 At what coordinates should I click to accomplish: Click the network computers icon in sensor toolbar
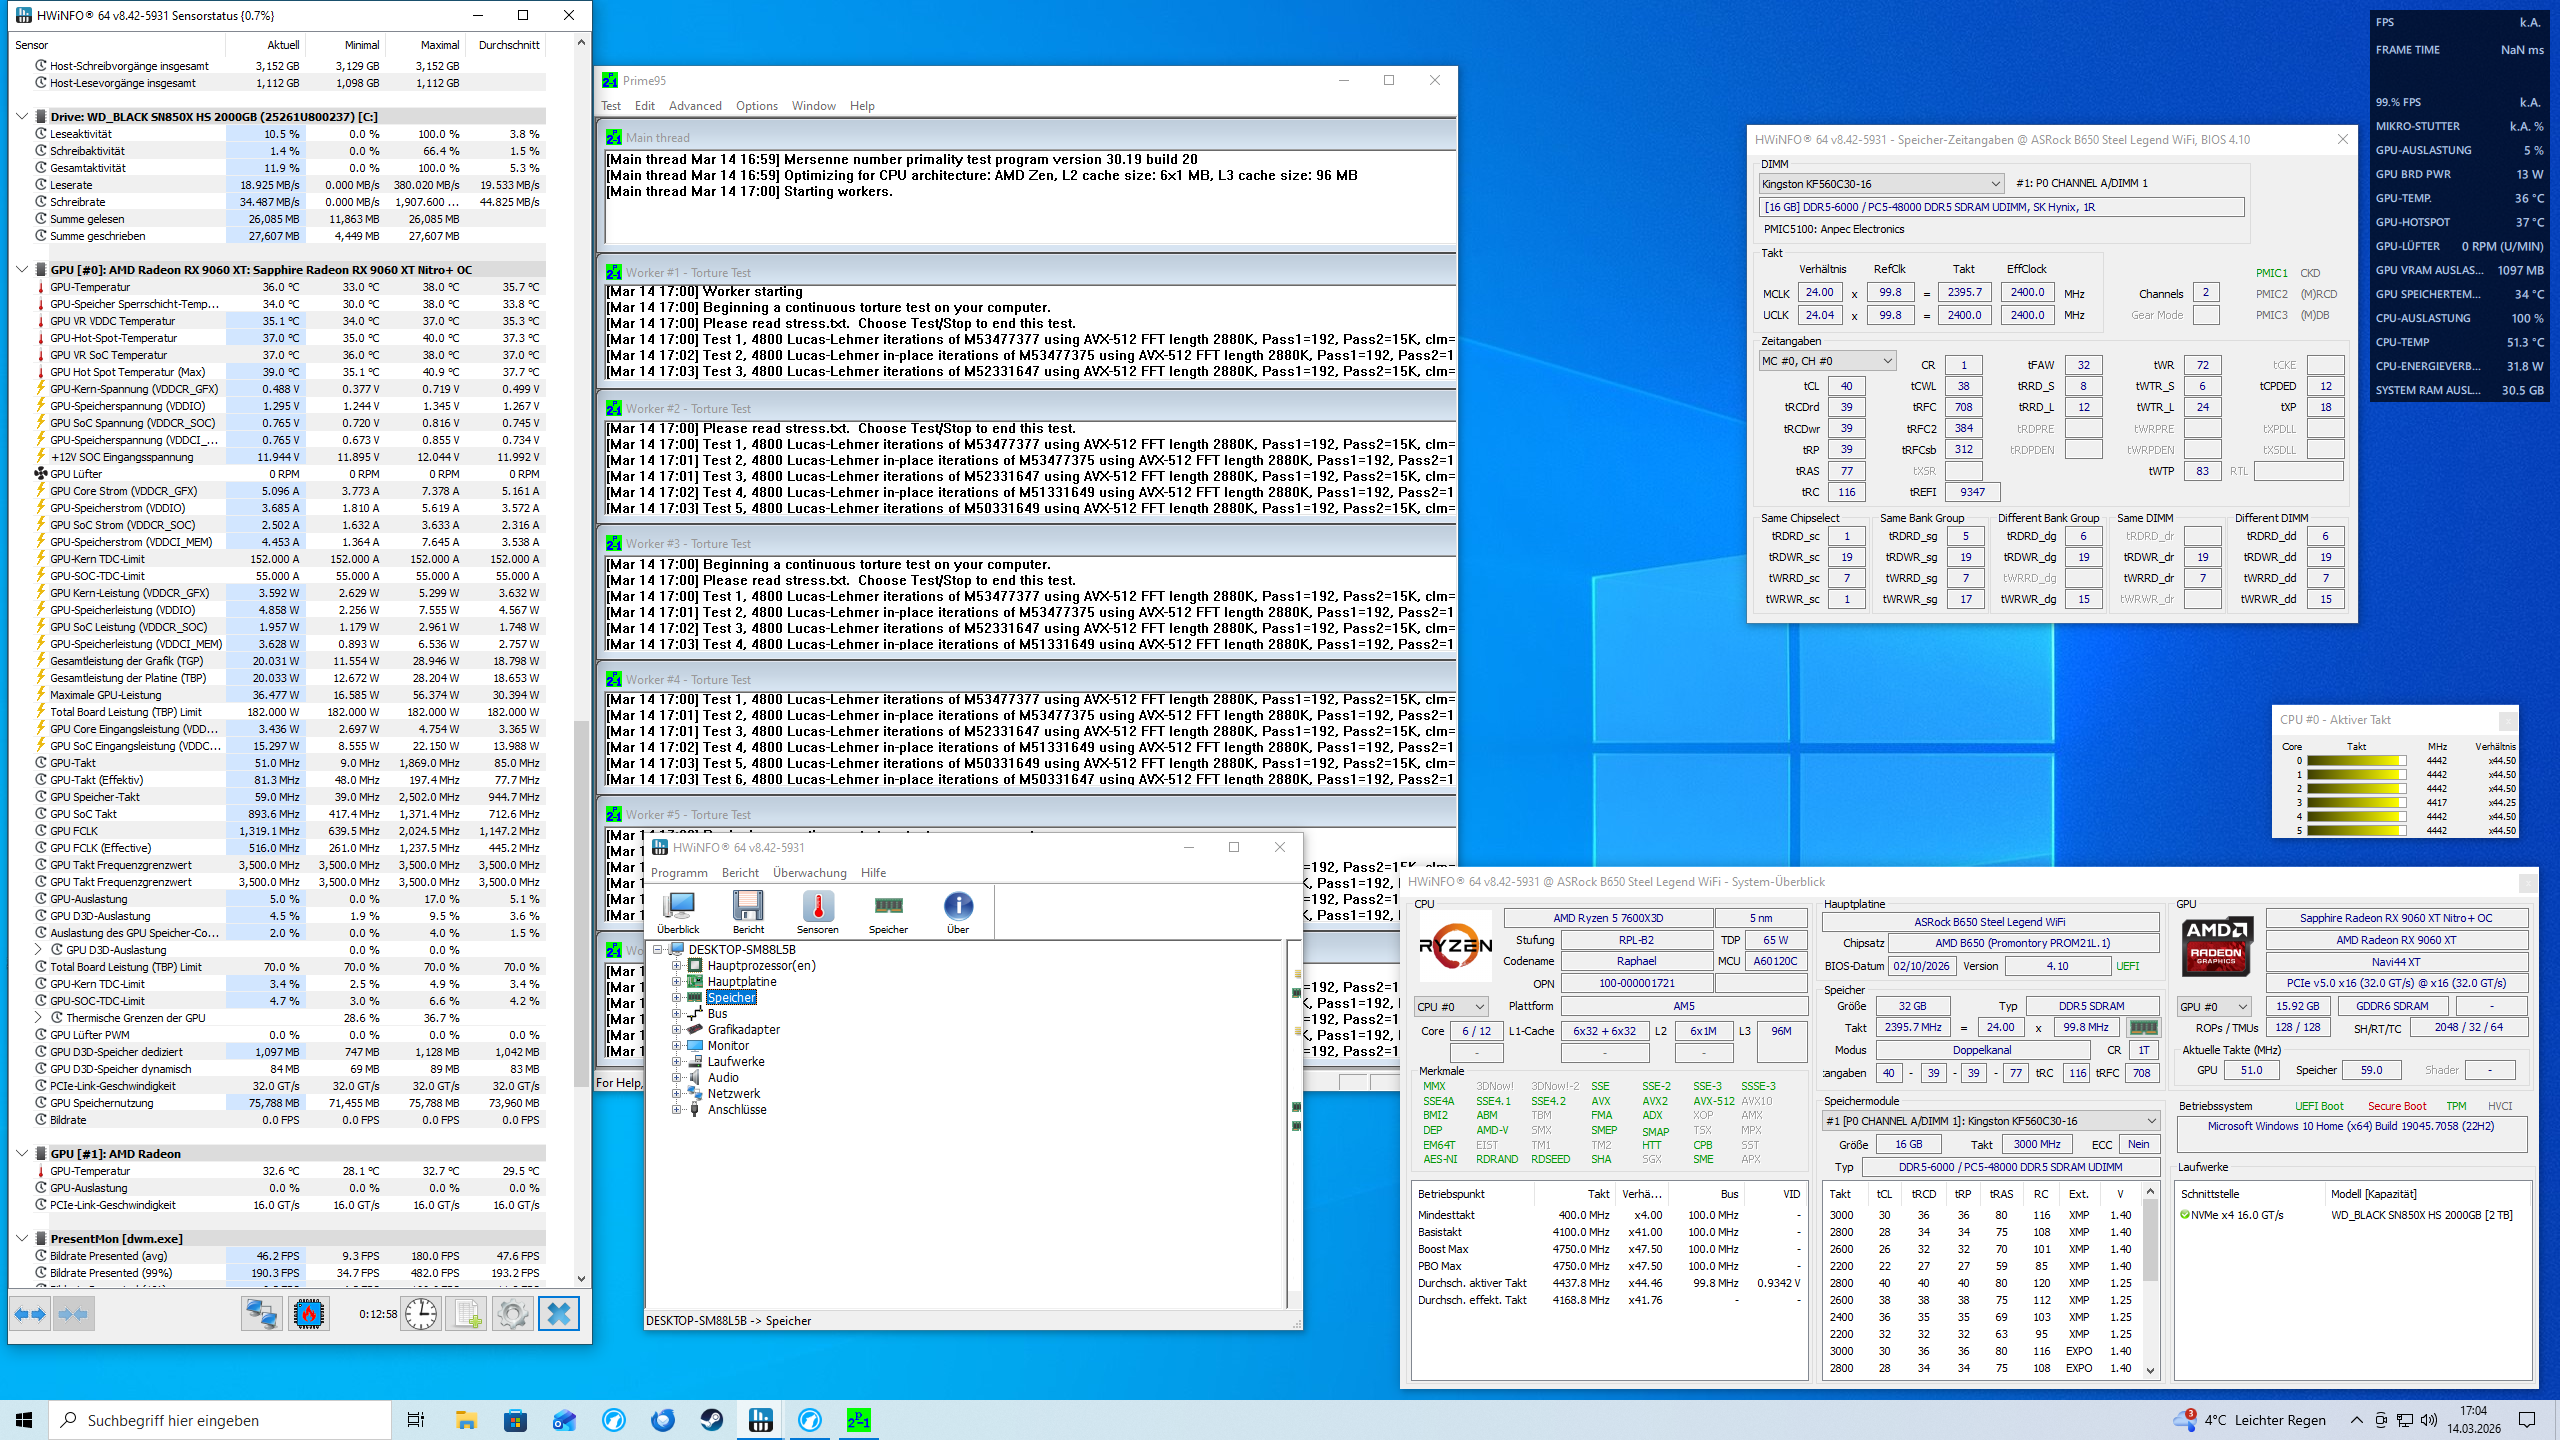click(261, 1313)
